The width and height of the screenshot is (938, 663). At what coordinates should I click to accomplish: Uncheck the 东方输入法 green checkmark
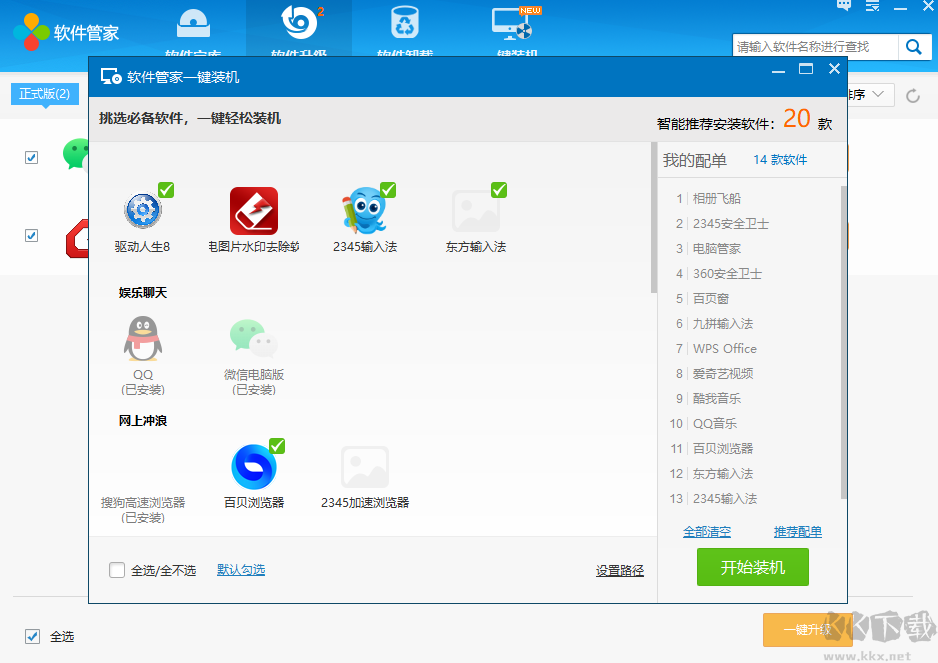click(x=499, y=190)
